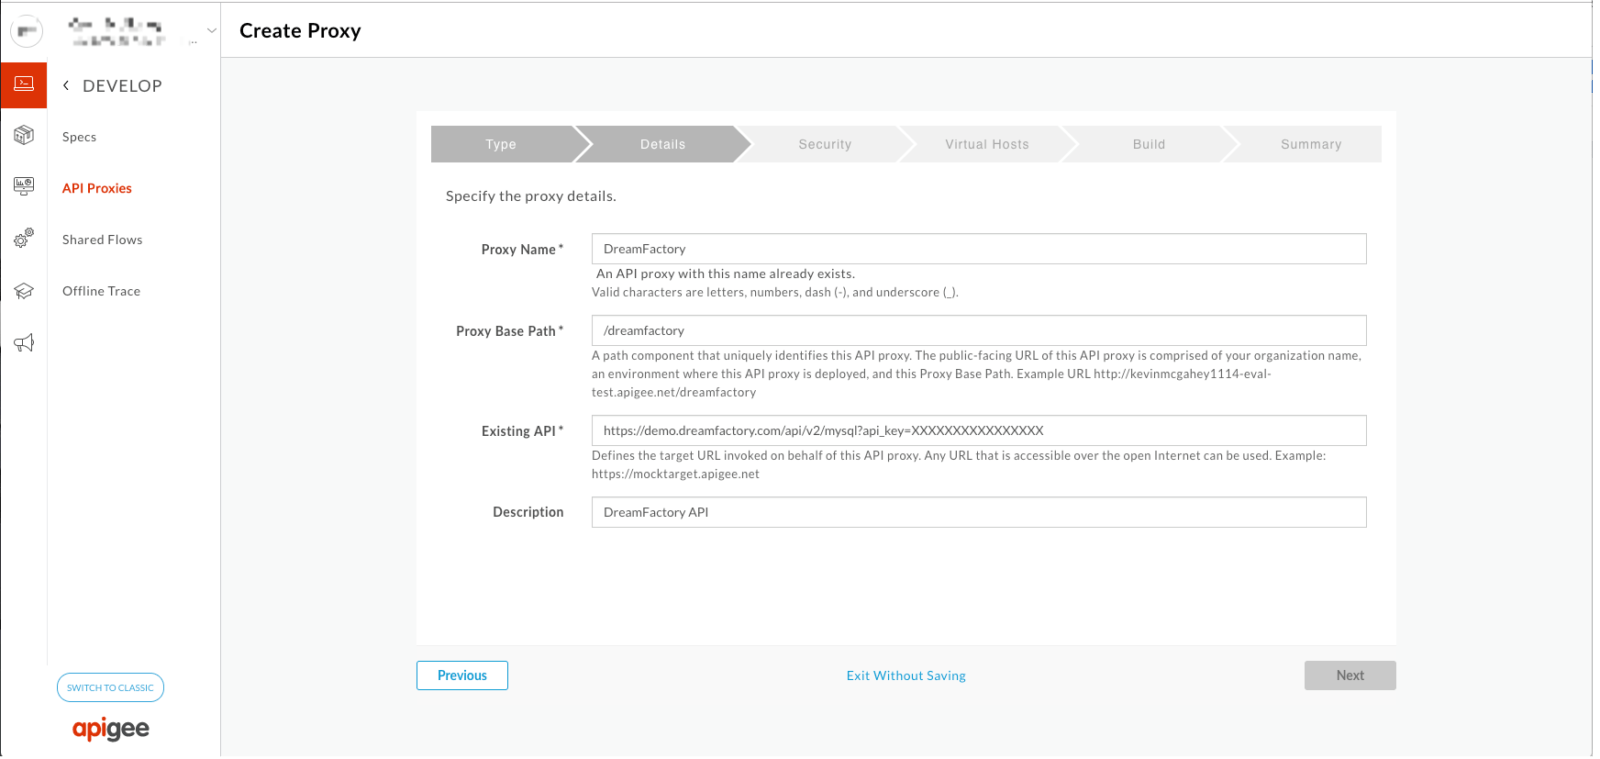This screenshot has width=1600, height=759.
Task: Collapse the DEVELOP menu back chevron
Action: click(66, 86)
